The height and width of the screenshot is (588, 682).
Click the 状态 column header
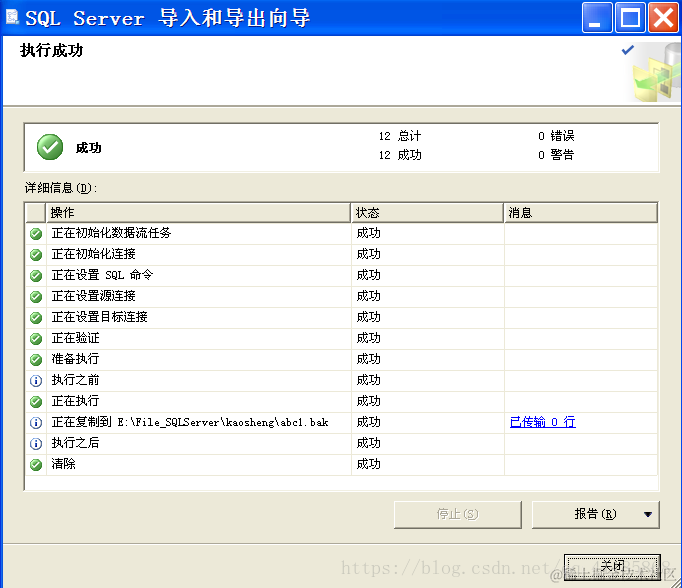(427, 213)
